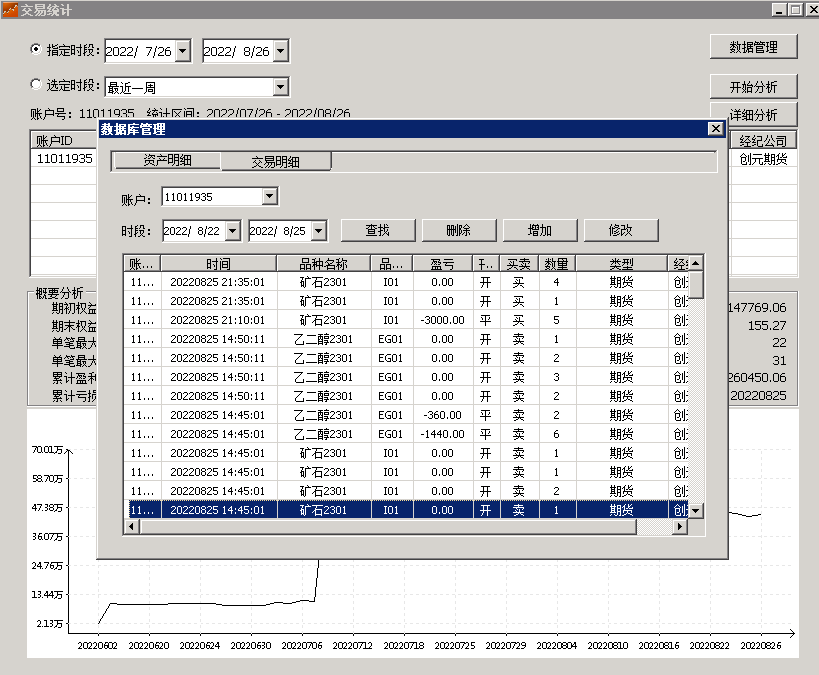Open the 2022/8/22 date picker dropdown

tap(233, 230)
